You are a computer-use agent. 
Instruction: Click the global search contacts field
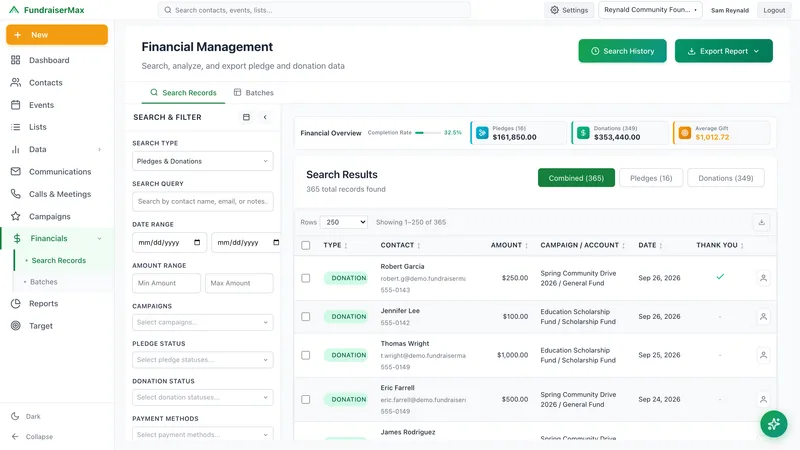click(x=314, y=10)
